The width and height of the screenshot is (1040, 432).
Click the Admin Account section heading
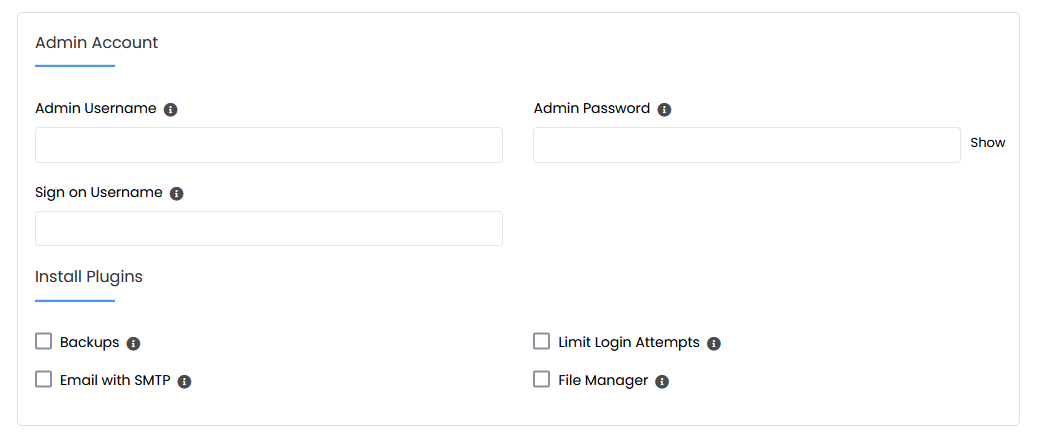point(97,43)
